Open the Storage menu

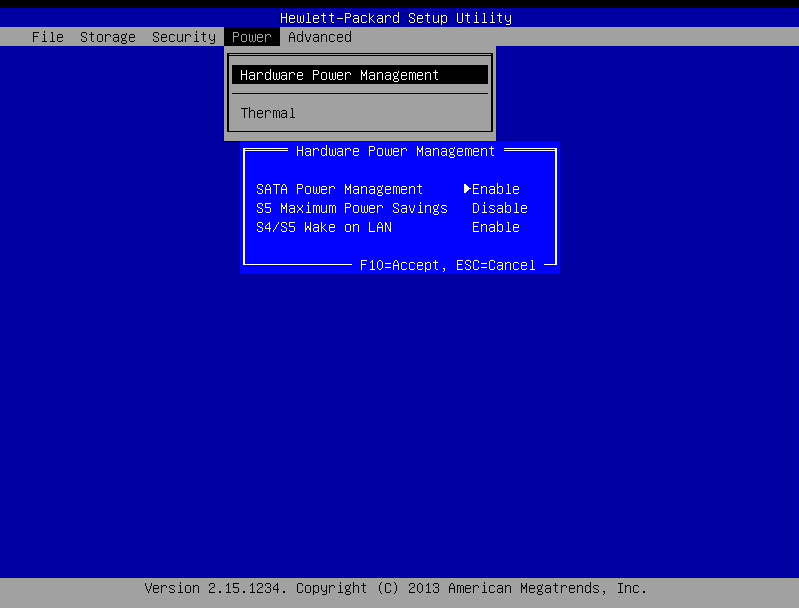[108, 37]
